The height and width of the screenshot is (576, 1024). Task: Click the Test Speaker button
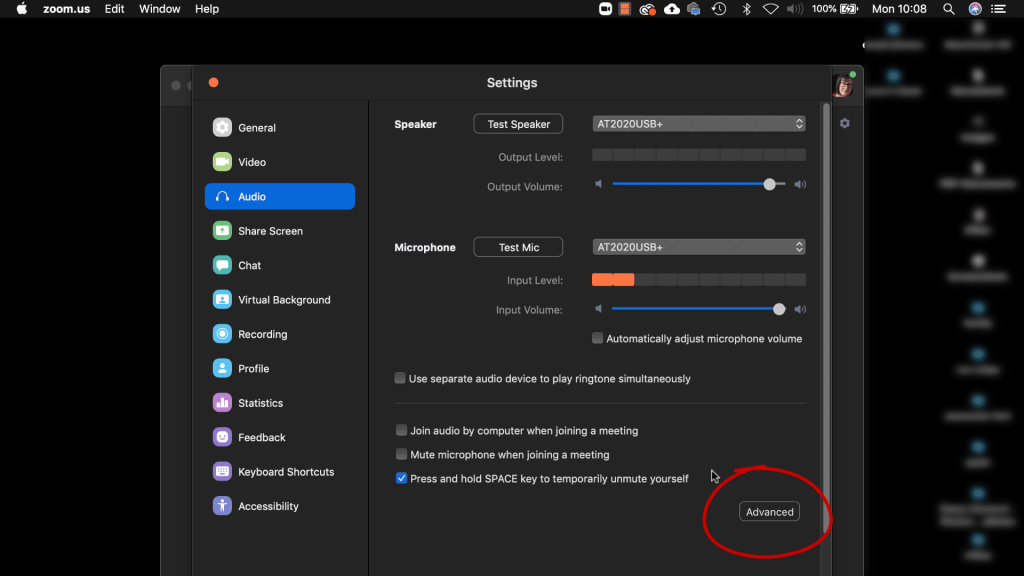[518, 124]
